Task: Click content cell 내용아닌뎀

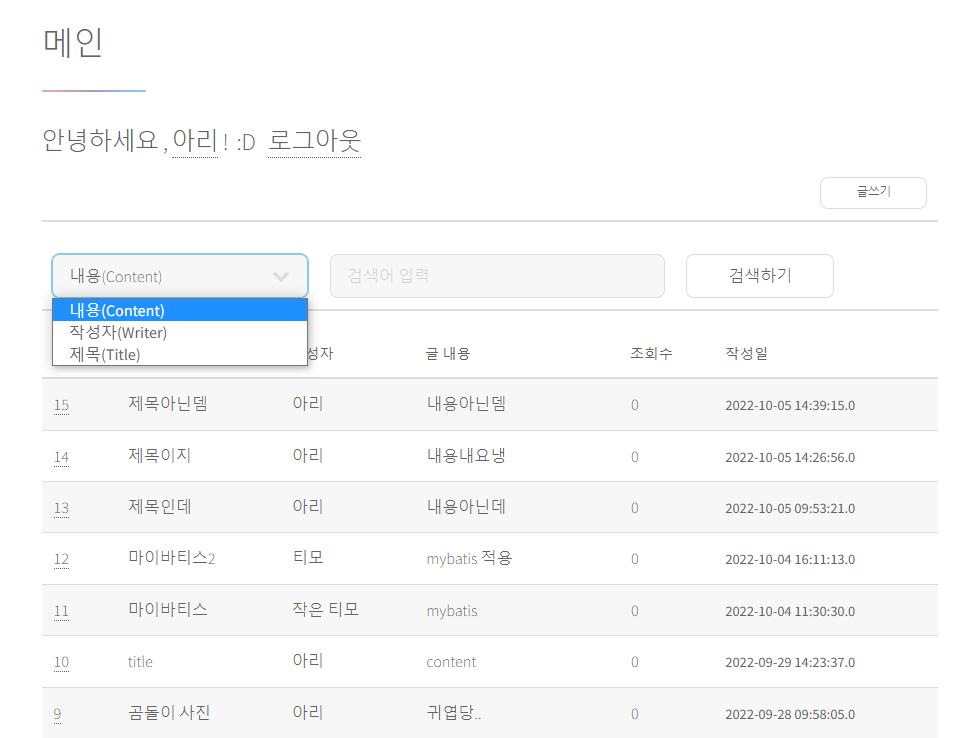Action: tap(466, 404)
